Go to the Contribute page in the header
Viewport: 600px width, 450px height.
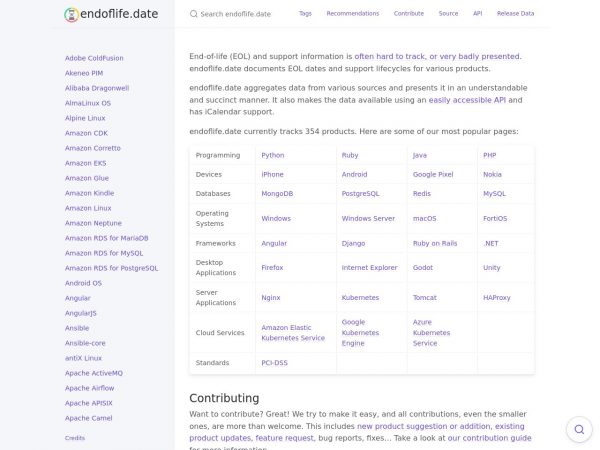click(408, 14)
